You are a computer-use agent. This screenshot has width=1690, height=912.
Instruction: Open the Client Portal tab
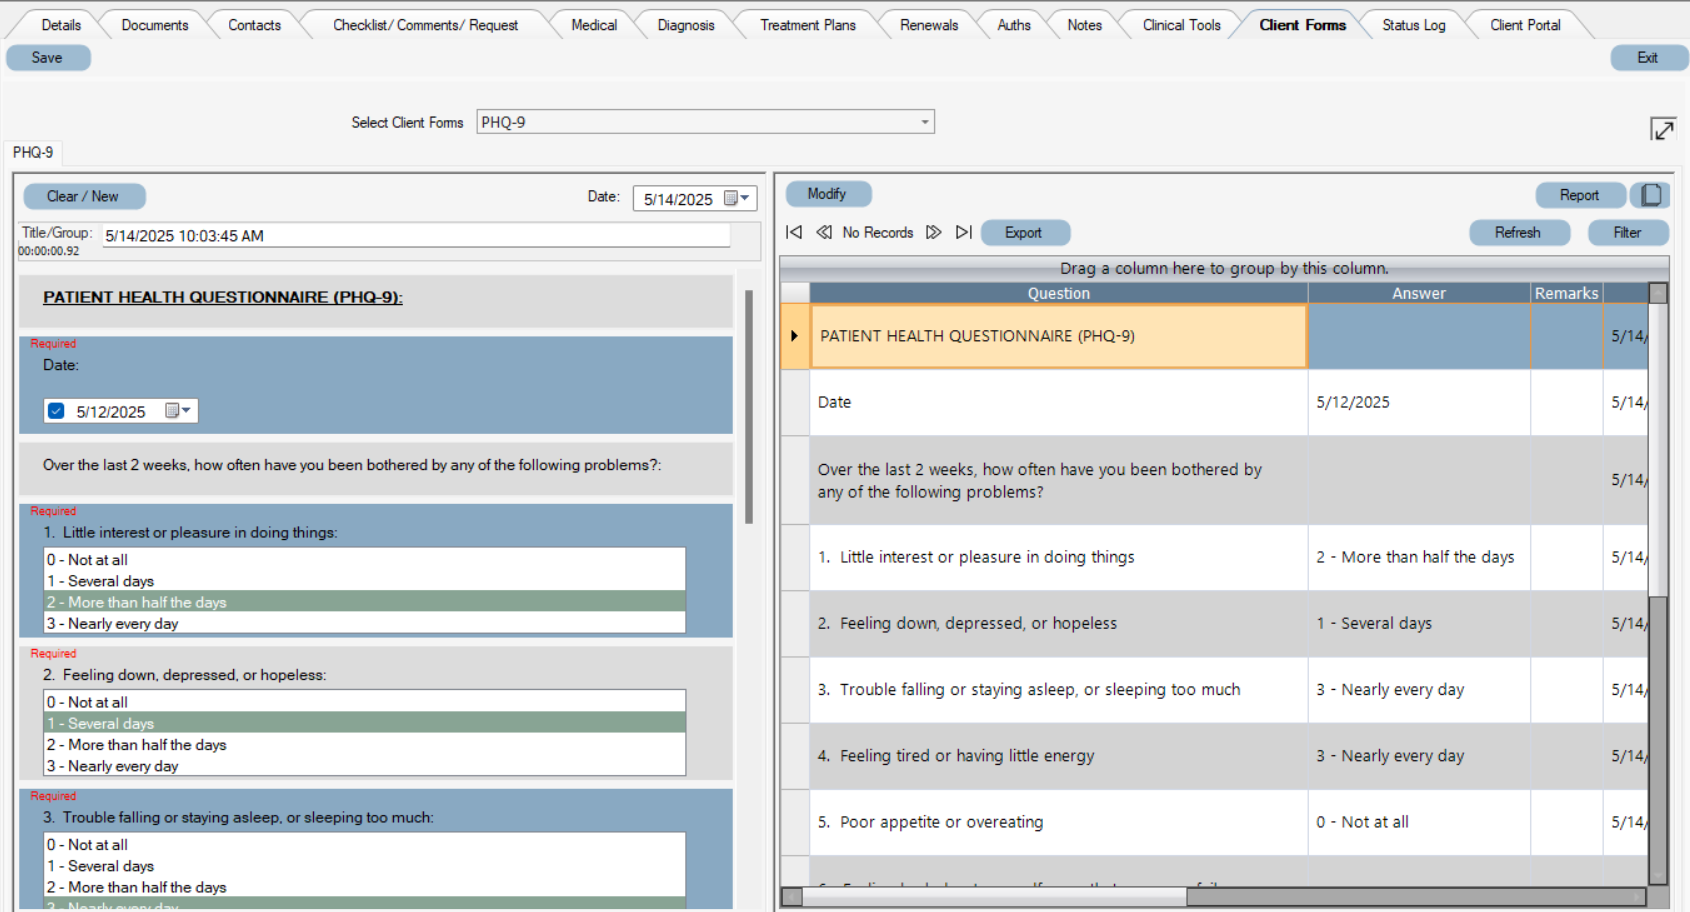[1524, 24]
